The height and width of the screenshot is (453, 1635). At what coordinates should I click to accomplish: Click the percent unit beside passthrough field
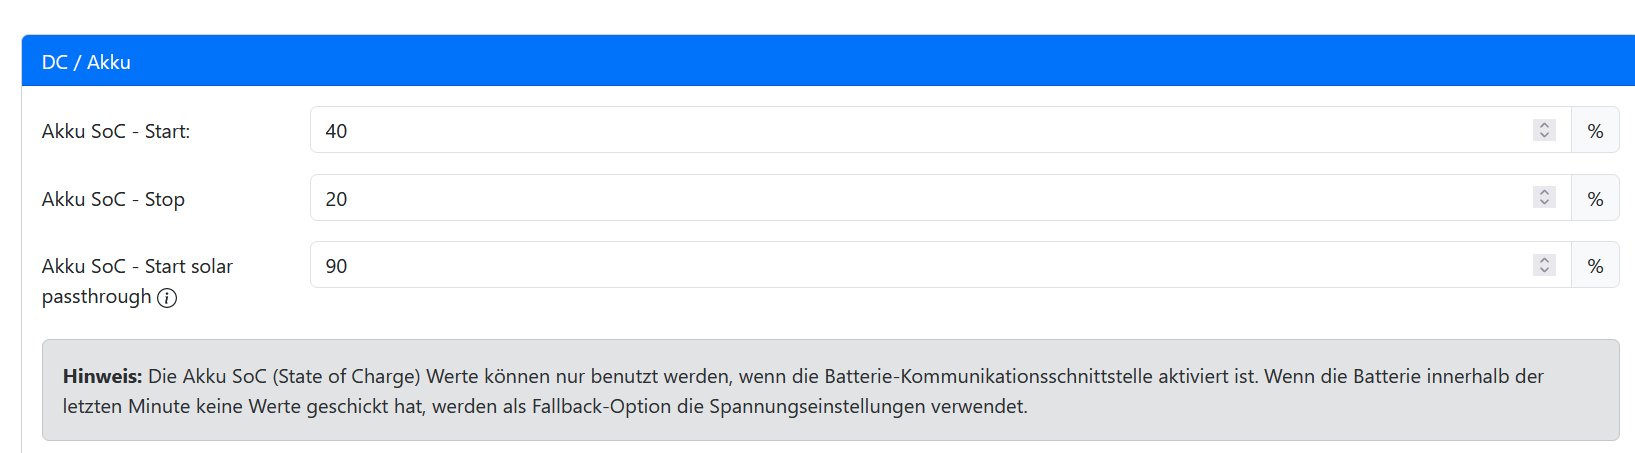[1595, 265]
